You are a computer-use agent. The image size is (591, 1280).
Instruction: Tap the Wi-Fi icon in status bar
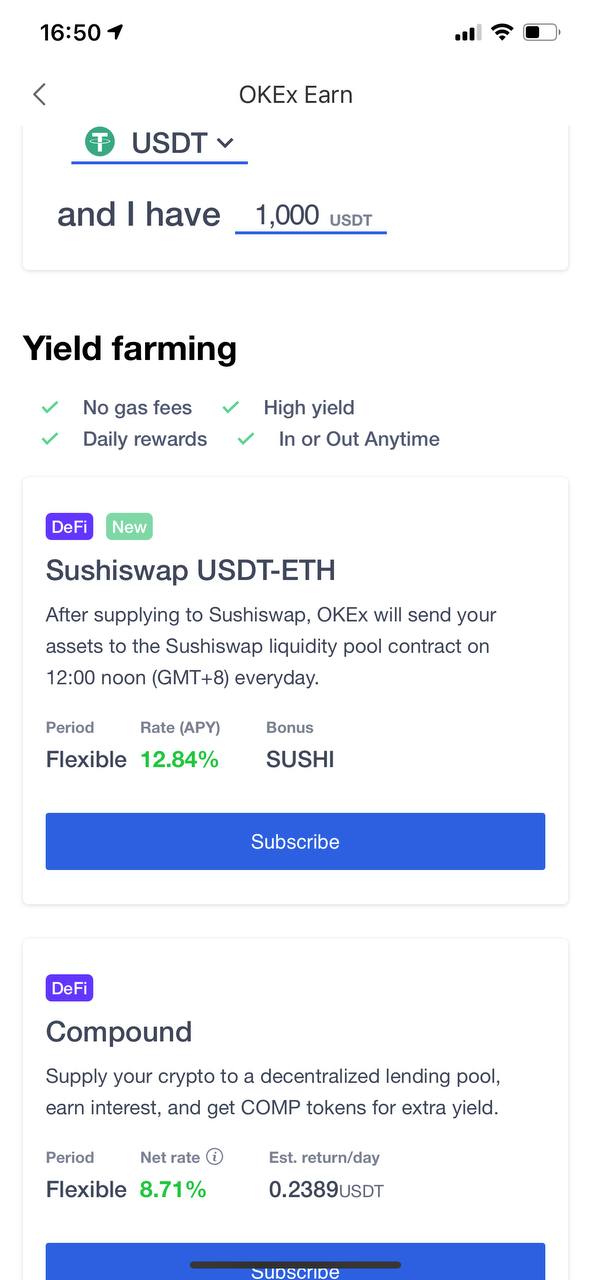(501, 32)
